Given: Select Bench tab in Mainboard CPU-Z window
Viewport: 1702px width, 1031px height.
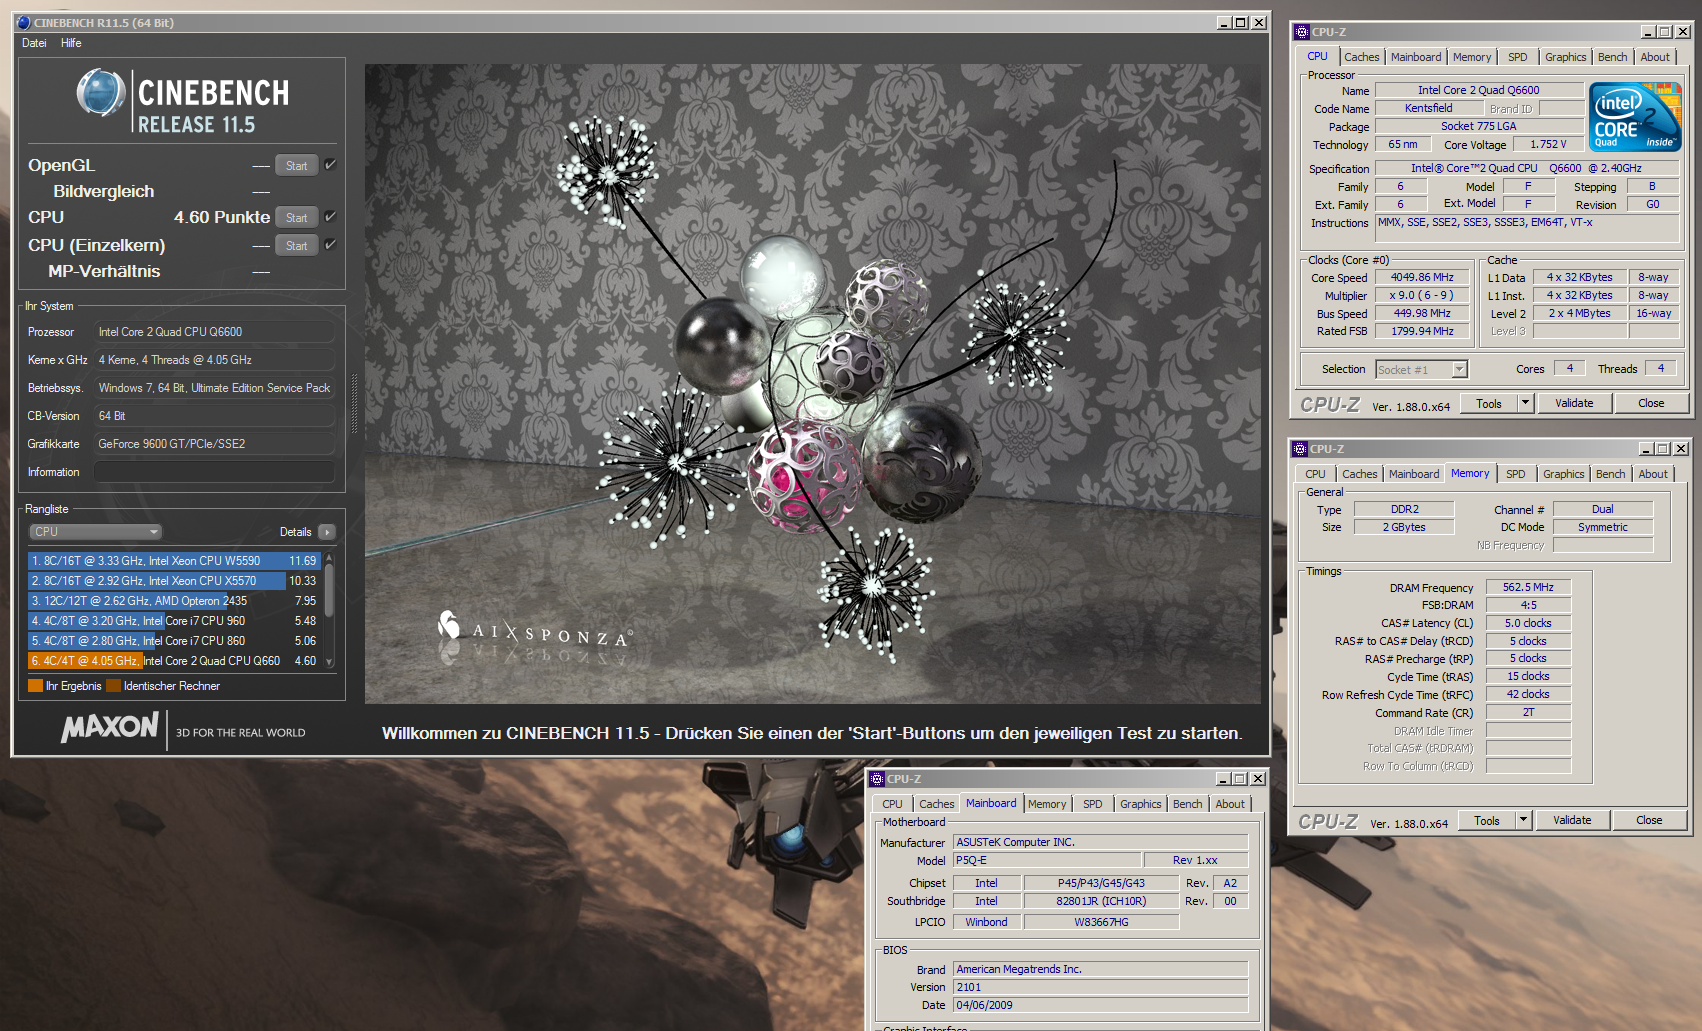Looking at the screenshot, I should [x=1187, y=804].
